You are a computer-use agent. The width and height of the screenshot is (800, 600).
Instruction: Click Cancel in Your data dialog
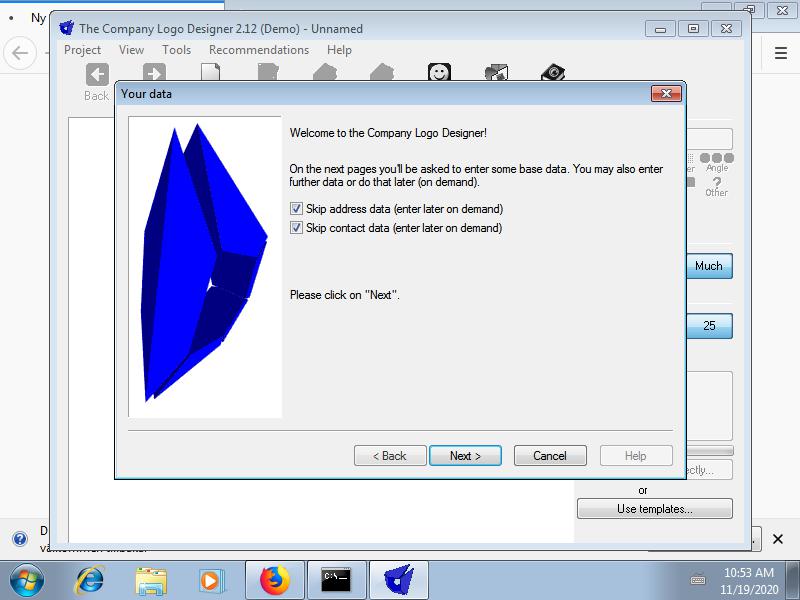click(550, 456)
